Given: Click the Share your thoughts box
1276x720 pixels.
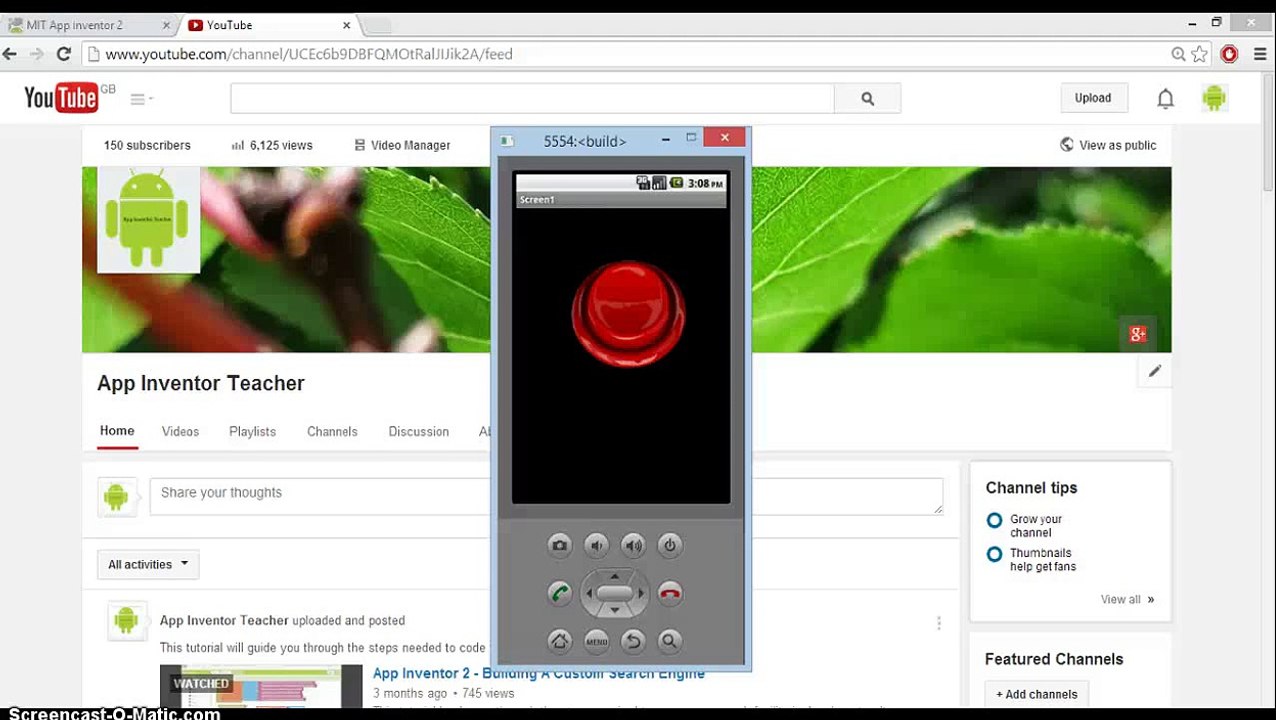Looking at the screenshot, I should pos(546,497).
